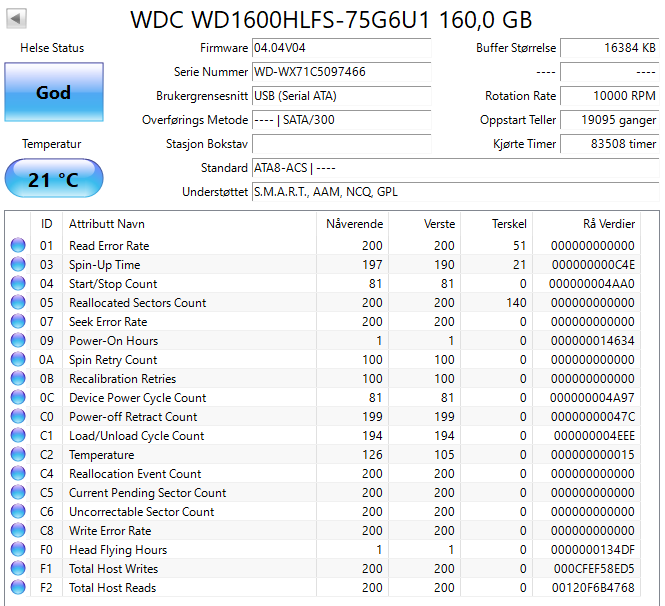The image size is (665, 606).
Task: Click the Buffer Størrelse field 16384 KB
Action: [x=609, y=47]
